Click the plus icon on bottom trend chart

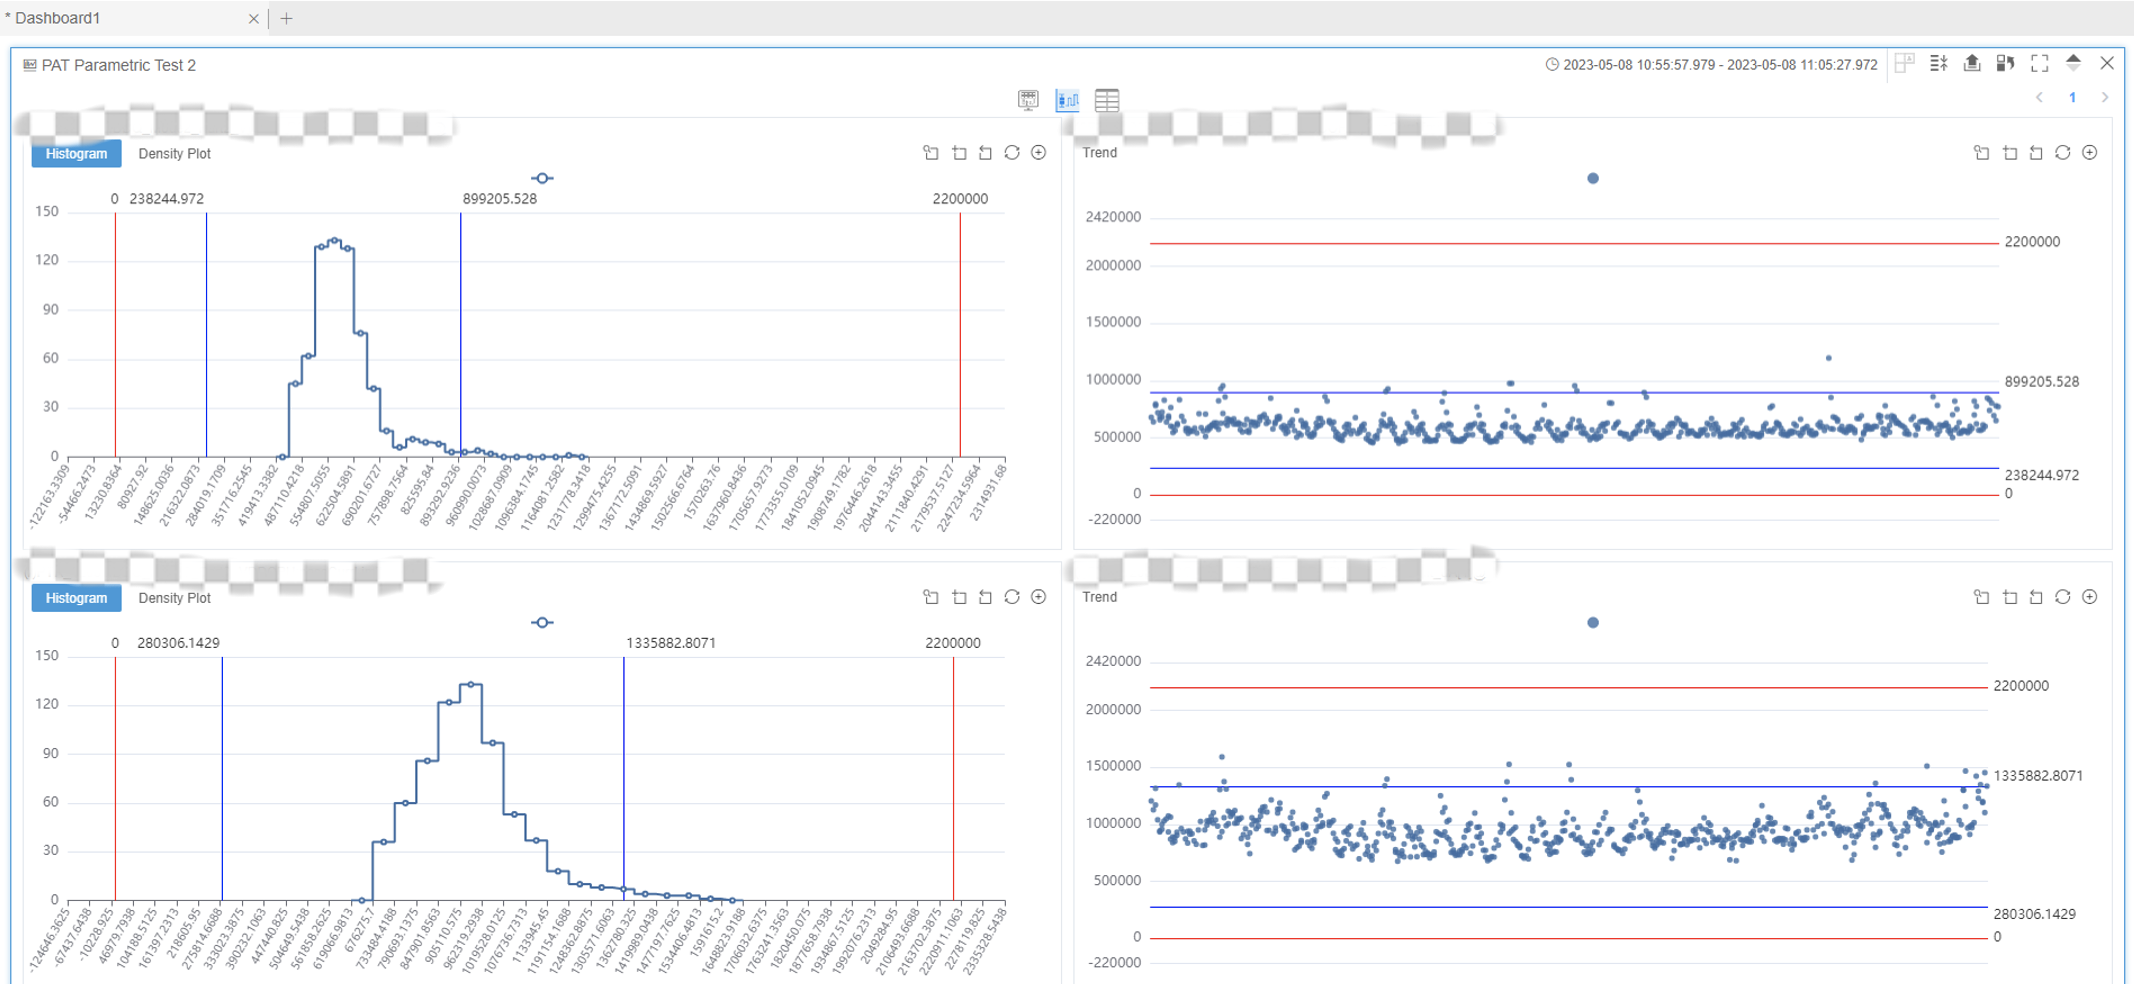(x=2090, y=597)
